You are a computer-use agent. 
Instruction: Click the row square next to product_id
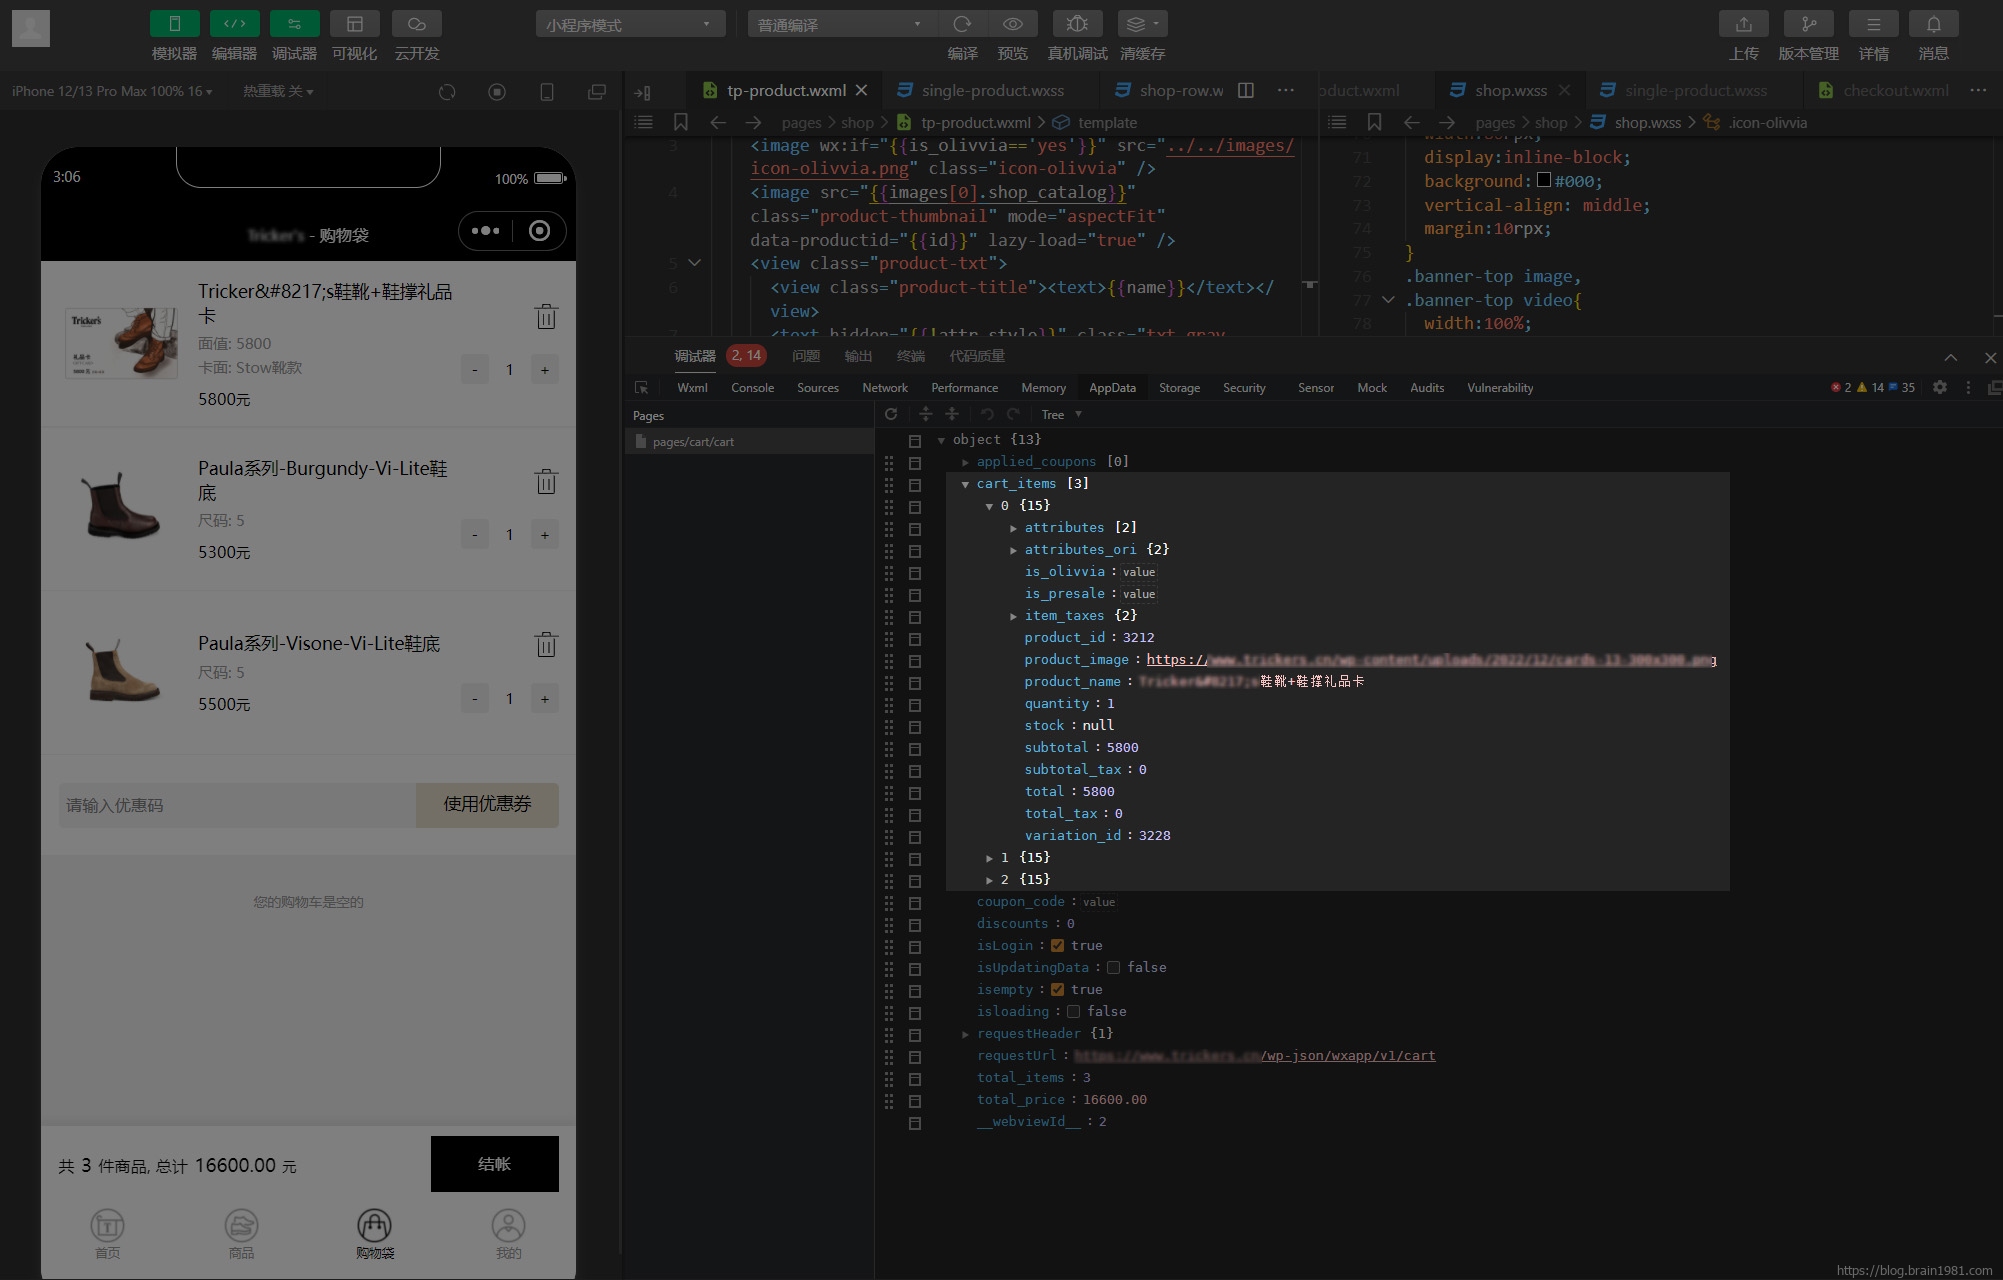click(x=914, y=639)
